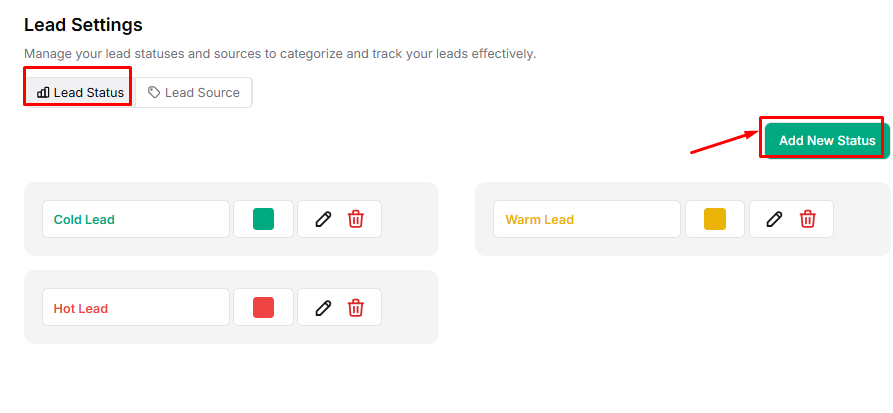Delete the Cold Lead status
The height and width of the screenshot is (413, 893).
[x=355, y=219]
